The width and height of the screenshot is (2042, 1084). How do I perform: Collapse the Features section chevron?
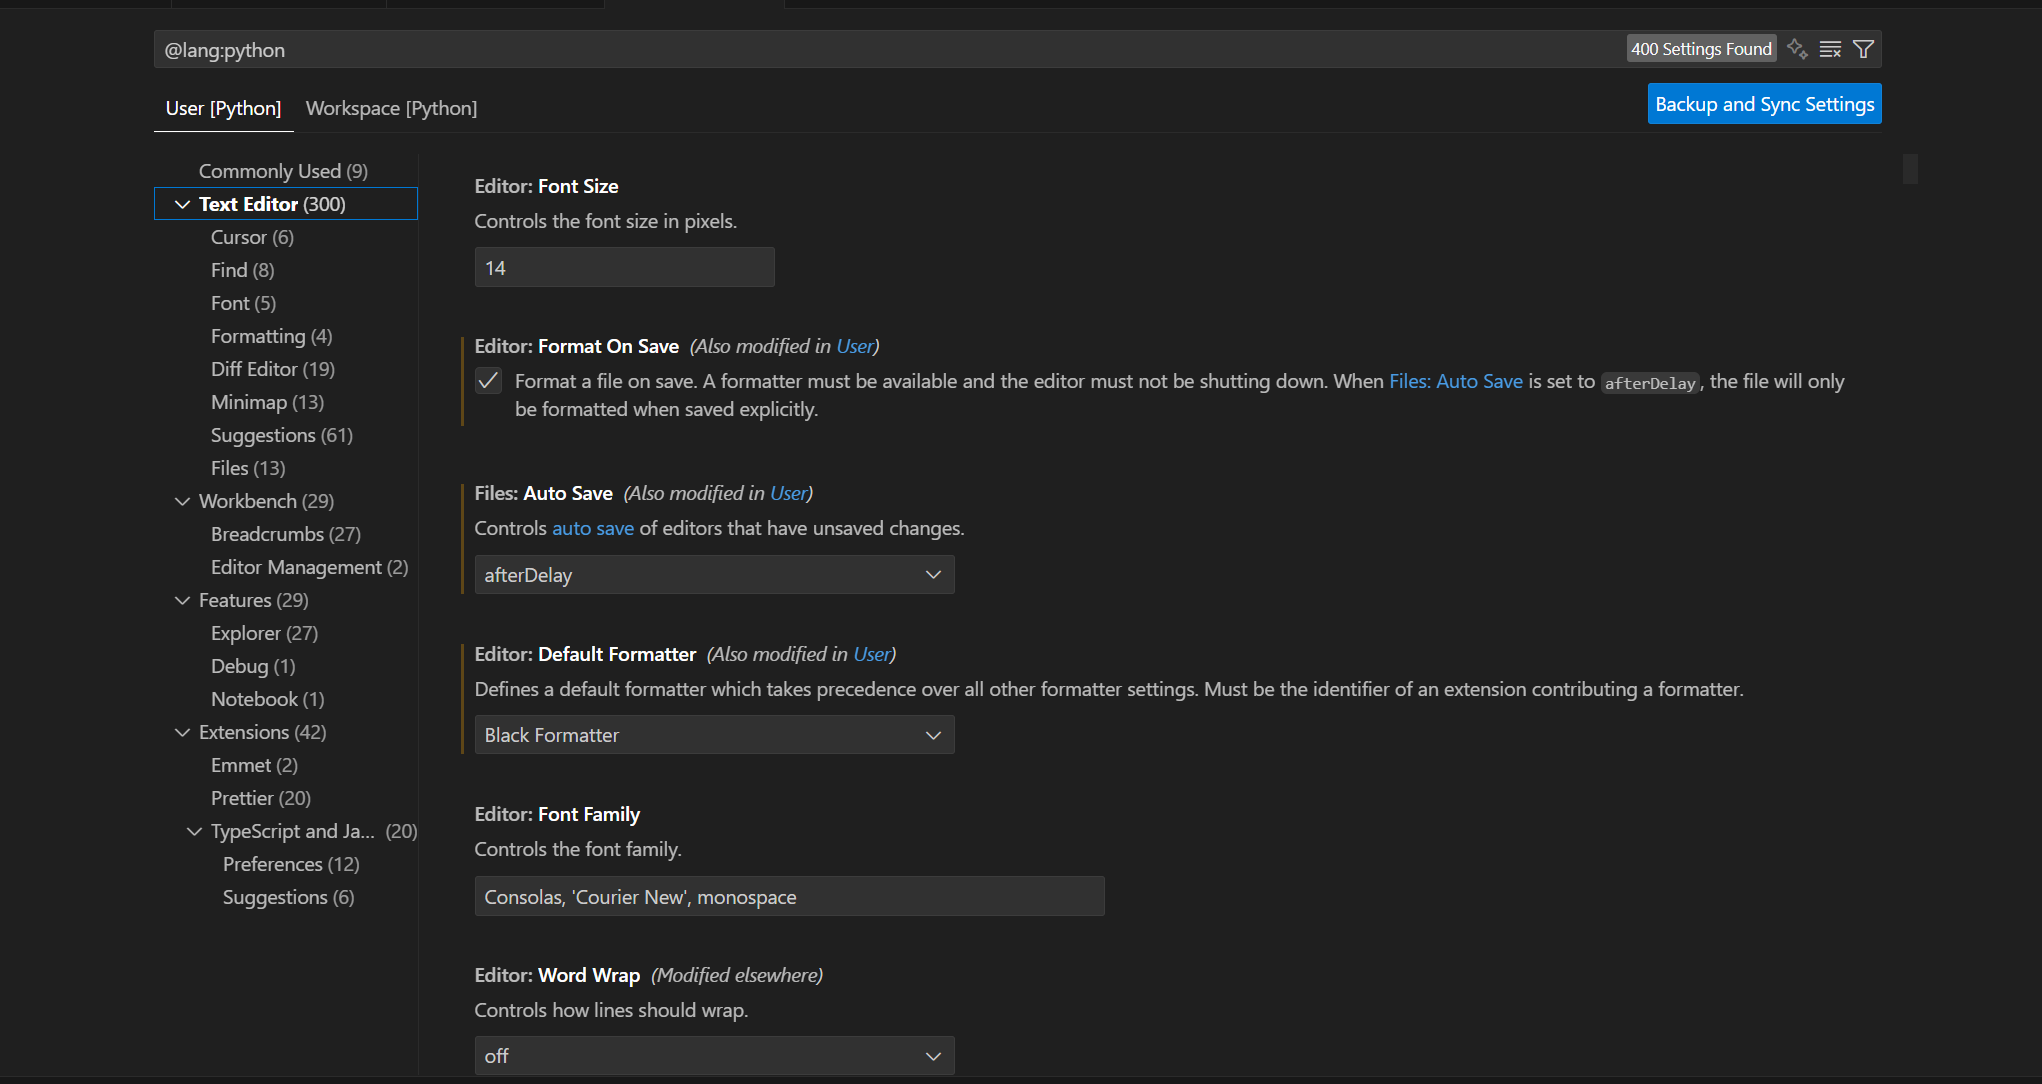coord(182,600)
